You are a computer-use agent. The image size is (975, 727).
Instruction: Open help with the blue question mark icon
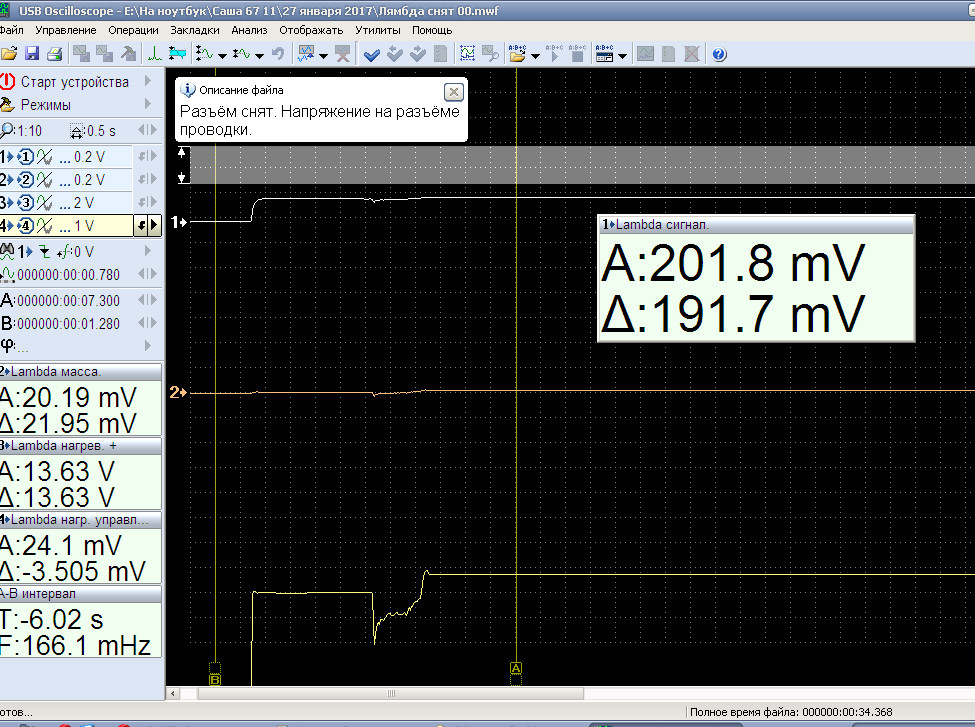click(718, 54)
